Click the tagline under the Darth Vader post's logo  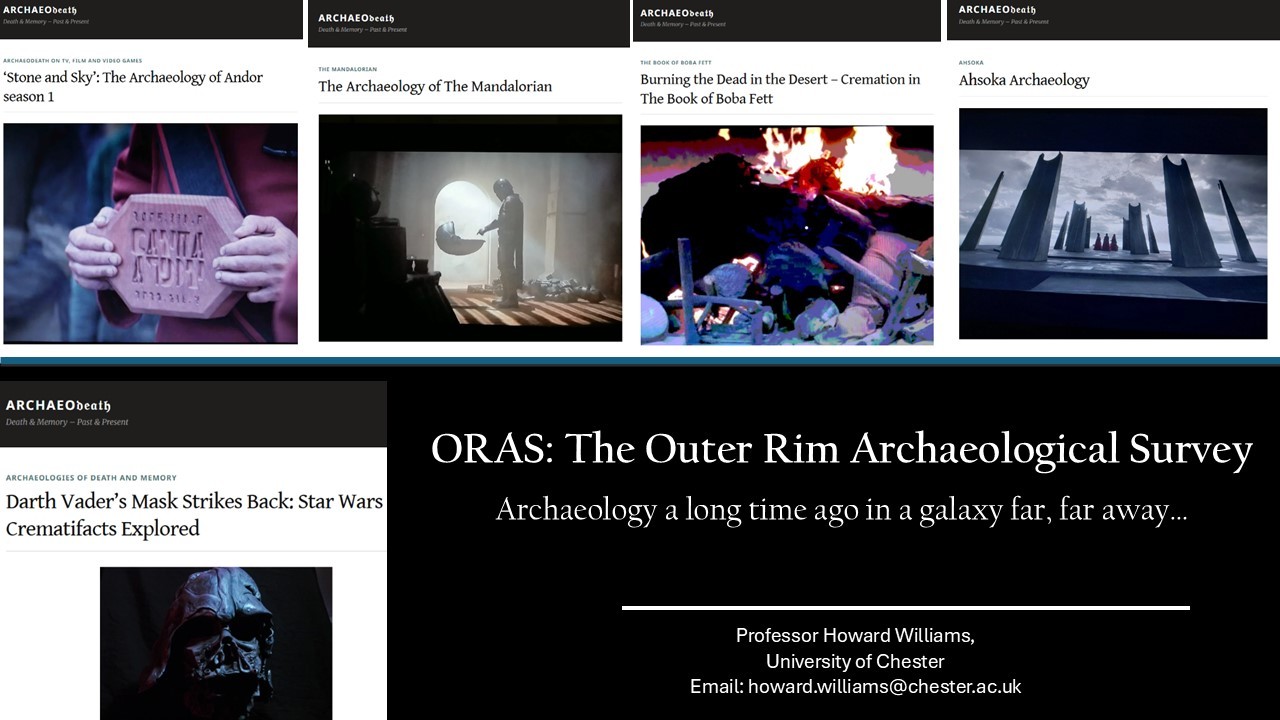[67, 423]
